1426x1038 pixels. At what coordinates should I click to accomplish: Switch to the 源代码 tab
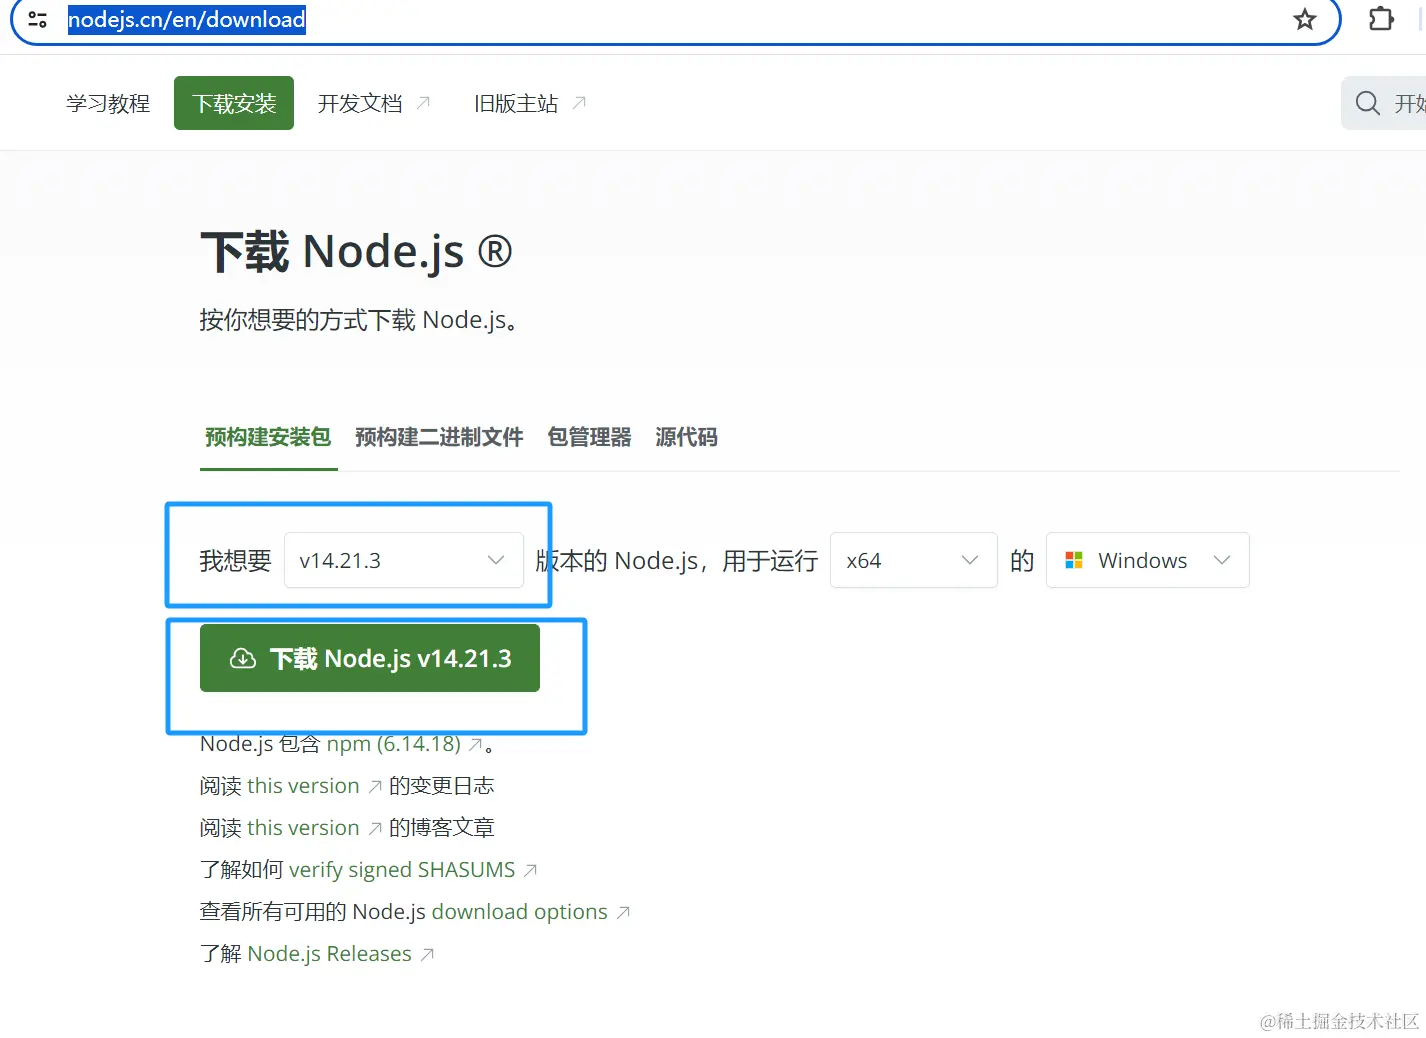(686, 437)
